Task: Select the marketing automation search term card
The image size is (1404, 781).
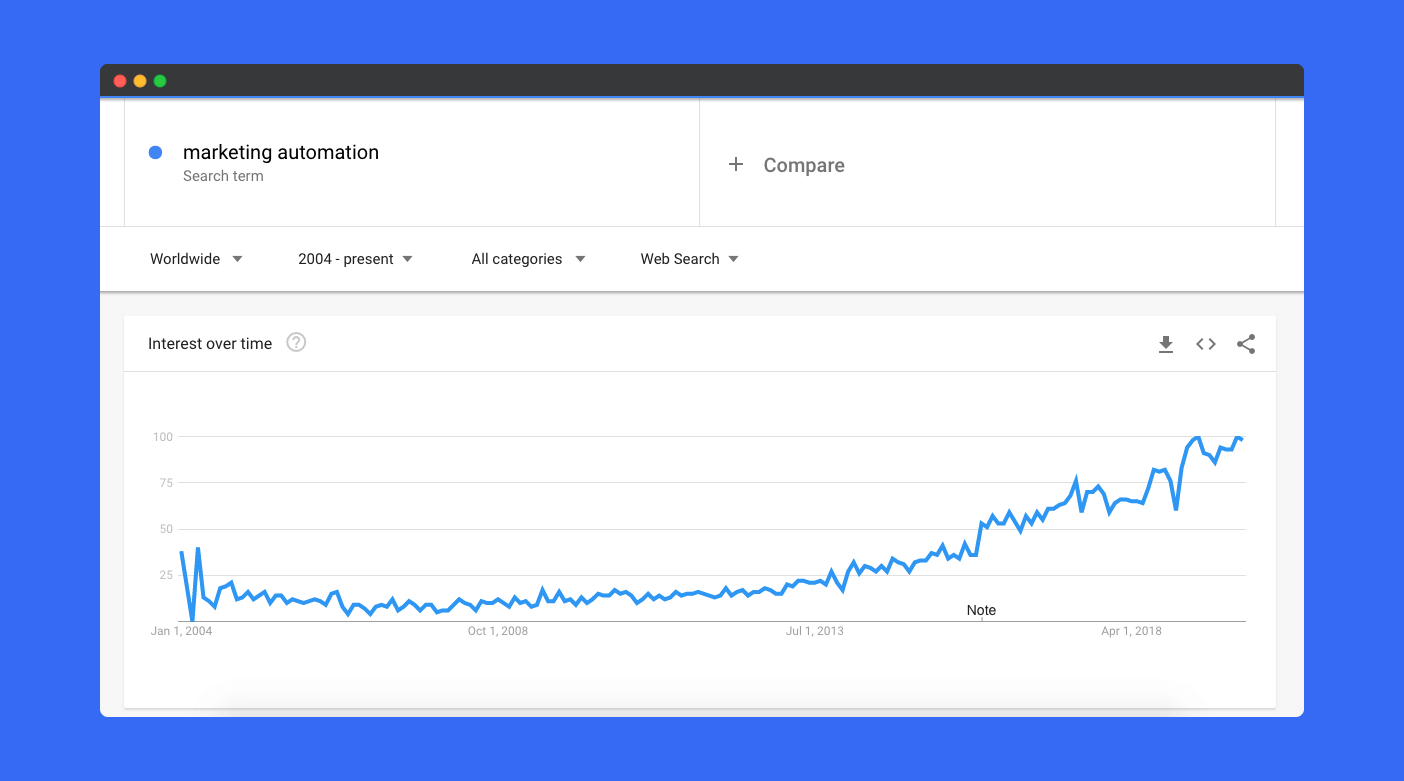Action: point(280,152)
